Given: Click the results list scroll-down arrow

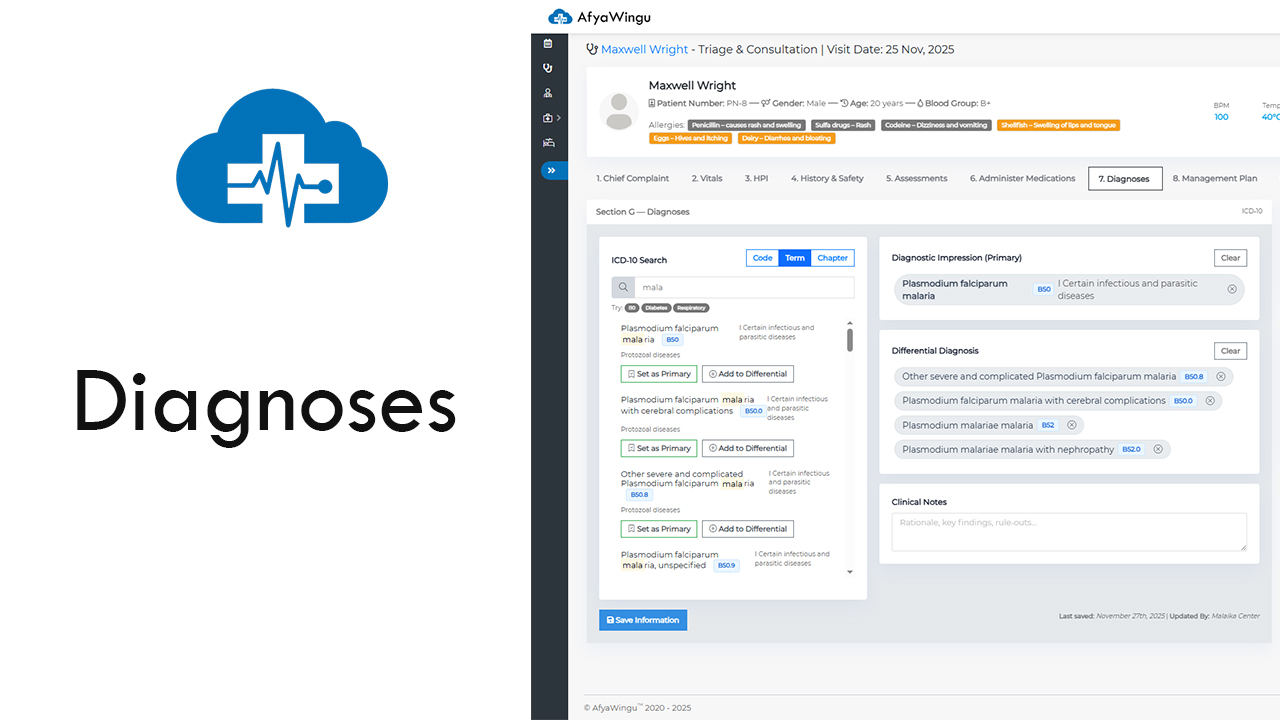Looking at the screenshot, I should (850, 572).
